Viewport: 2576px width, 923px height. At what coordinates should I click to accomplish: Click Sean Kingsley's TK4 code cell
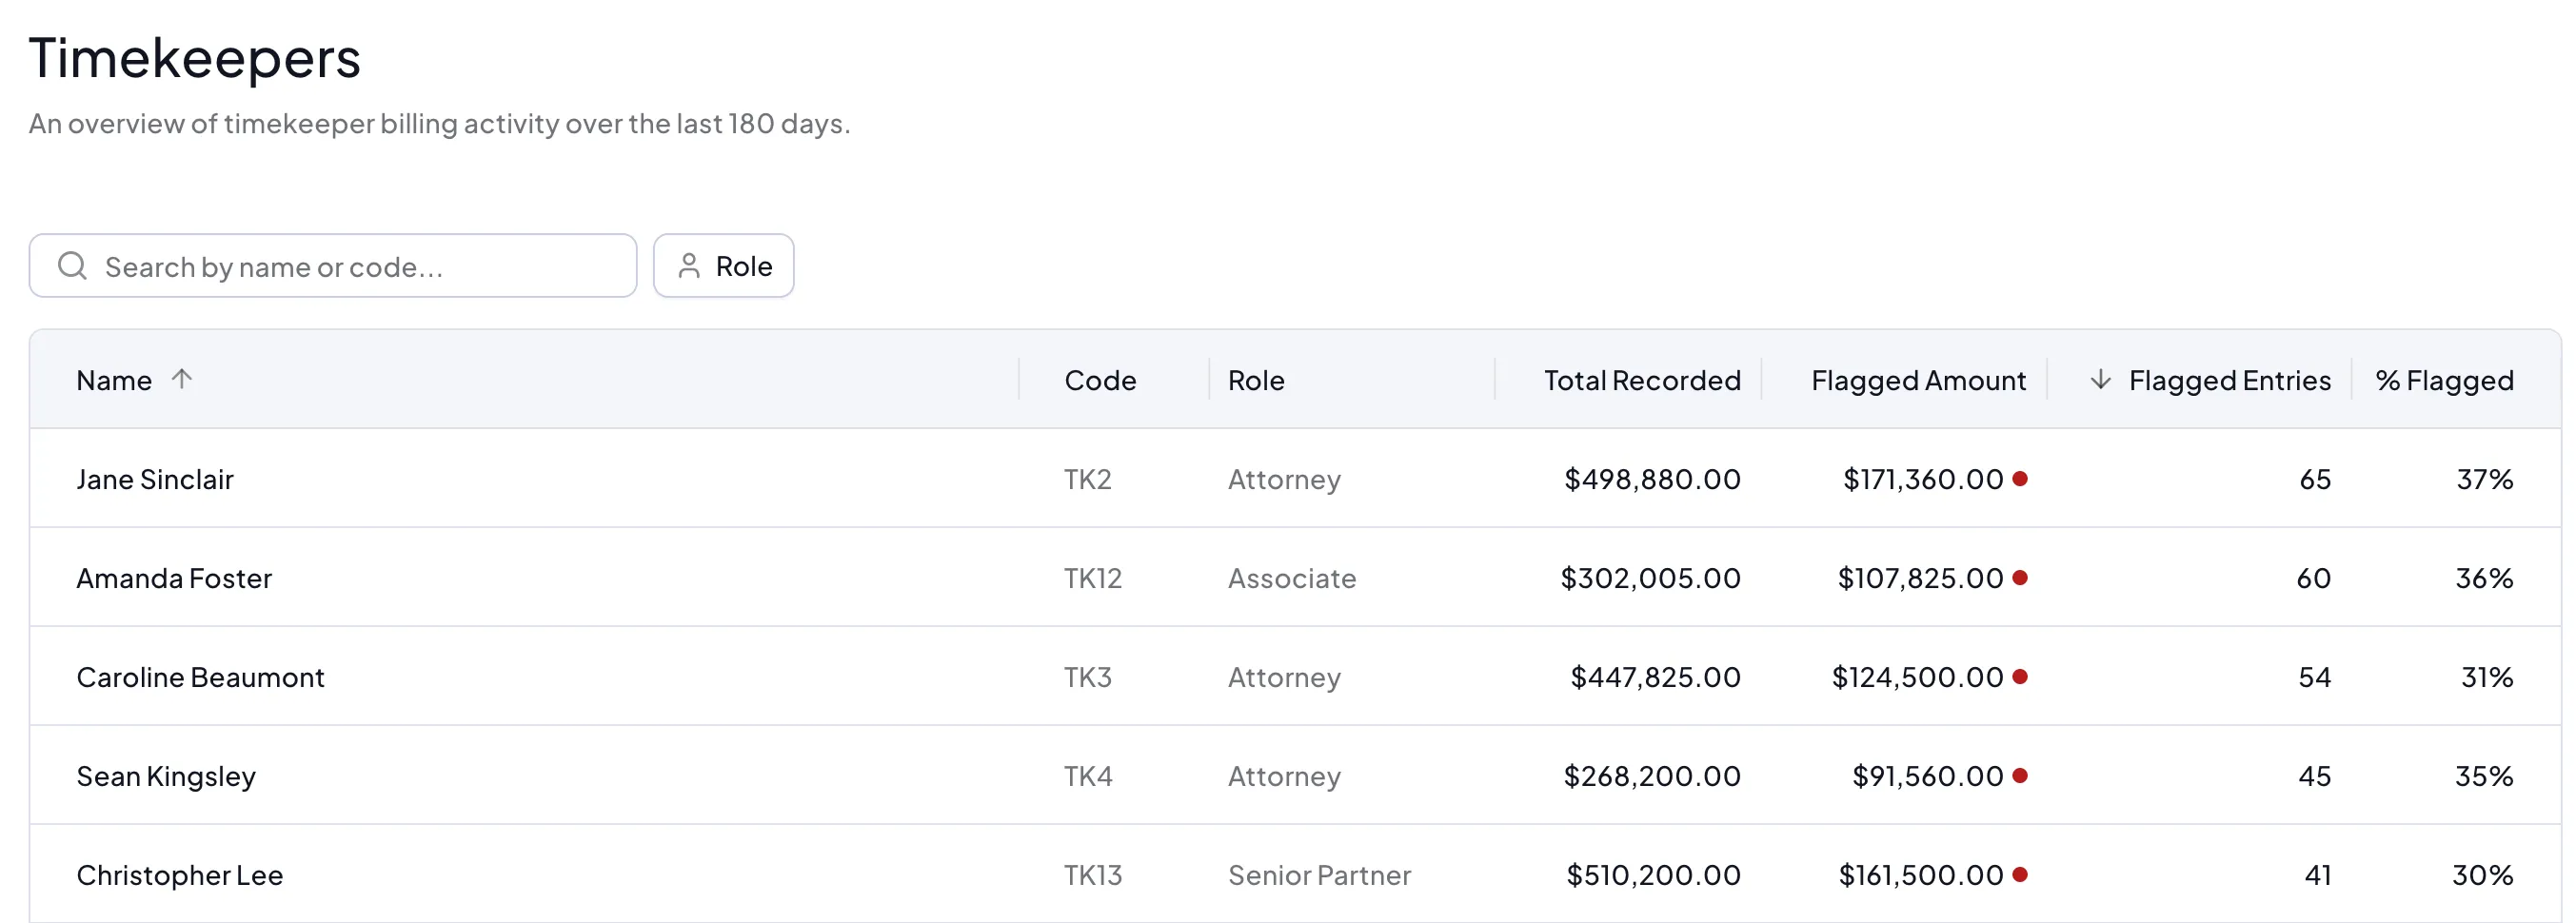click(1088, 776)
